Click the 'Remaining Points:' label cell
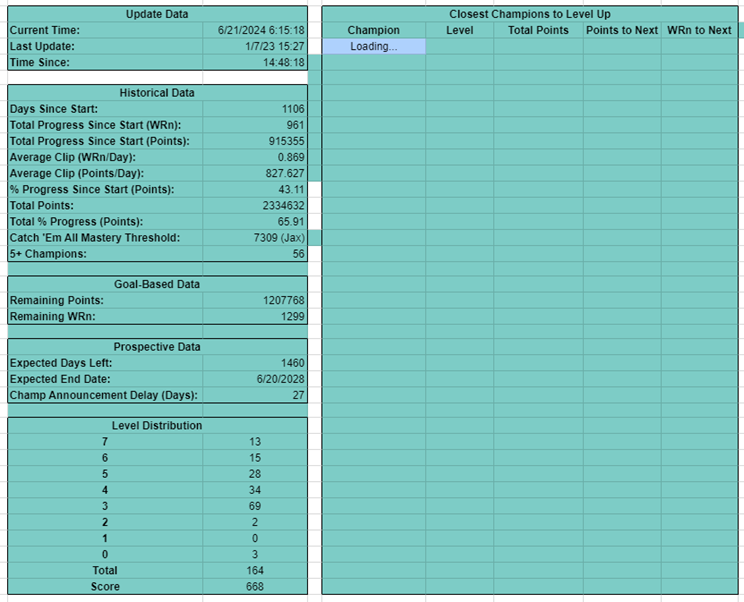Viewport: 744px width, 602px height. pyautogui.click(x=105, y=300)
